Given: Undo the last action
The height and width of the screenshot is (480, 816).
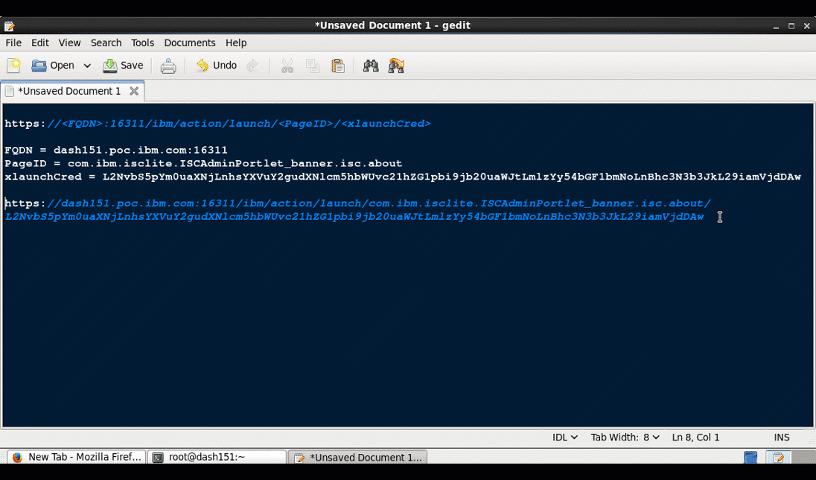Looking at the screenshot, I should click(216, 66).
